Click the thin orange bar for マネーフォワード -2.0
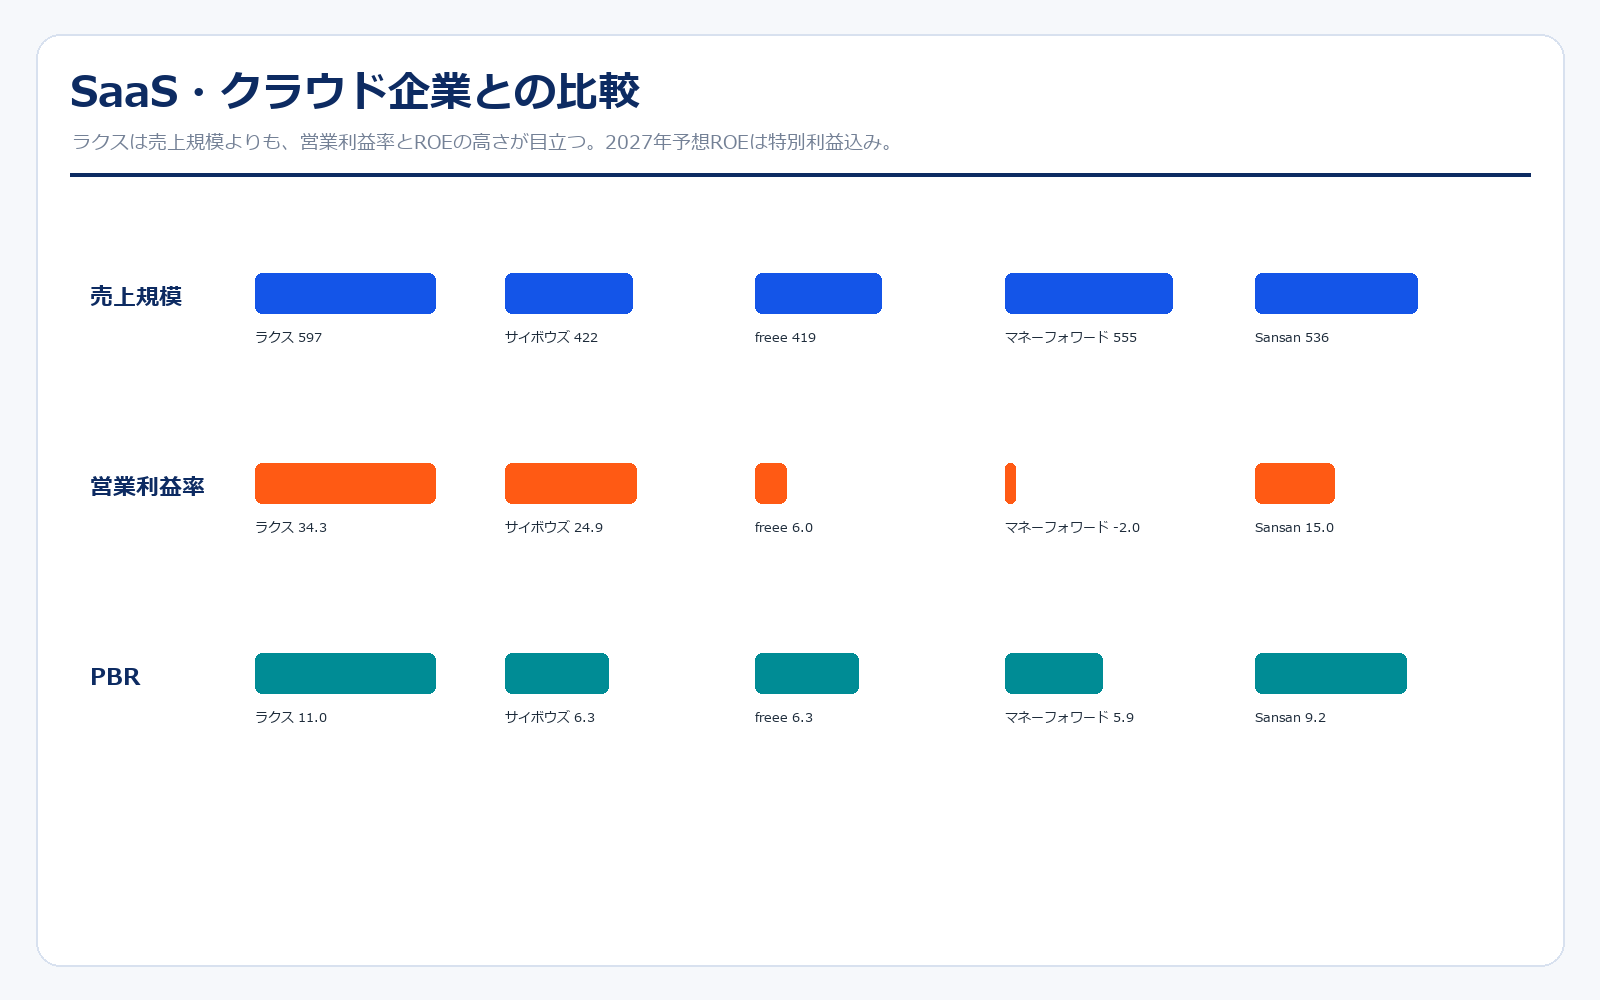This screenshot has height=1000, width=1600. (1010, 483)
